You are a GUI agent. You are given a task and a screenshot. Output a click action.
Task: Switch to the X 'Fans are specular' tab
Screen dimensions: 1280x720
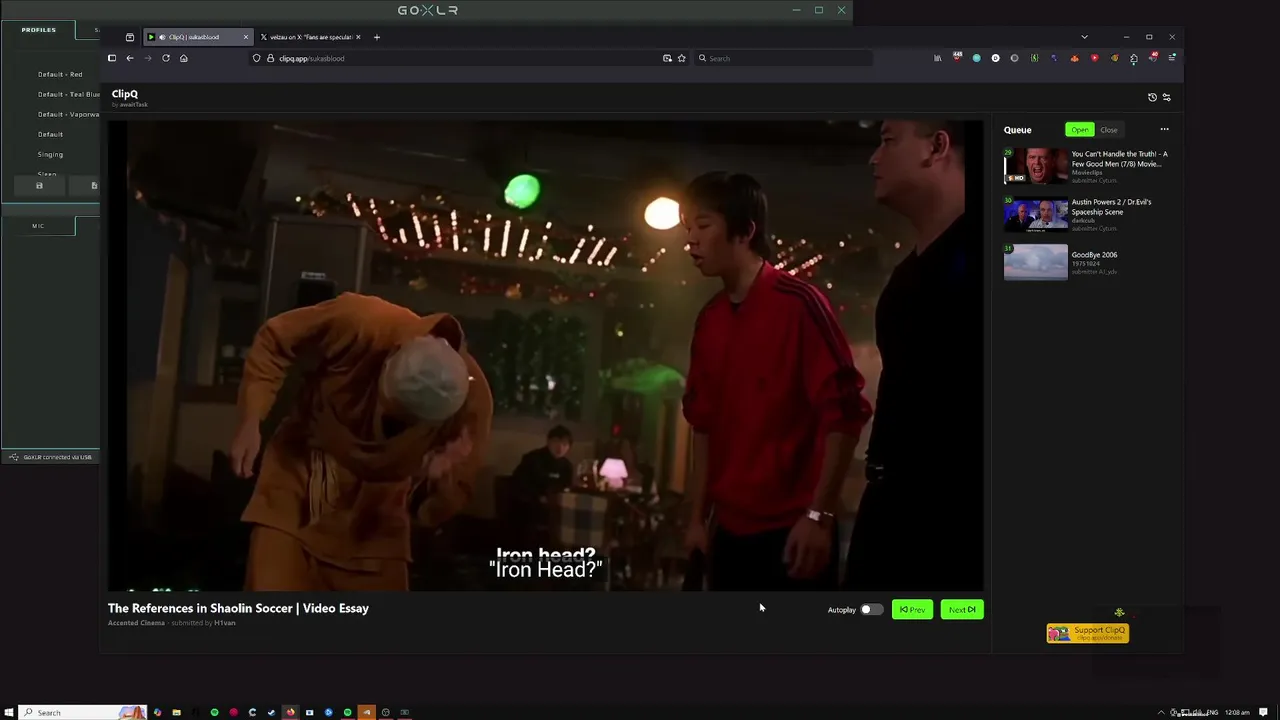311,37
